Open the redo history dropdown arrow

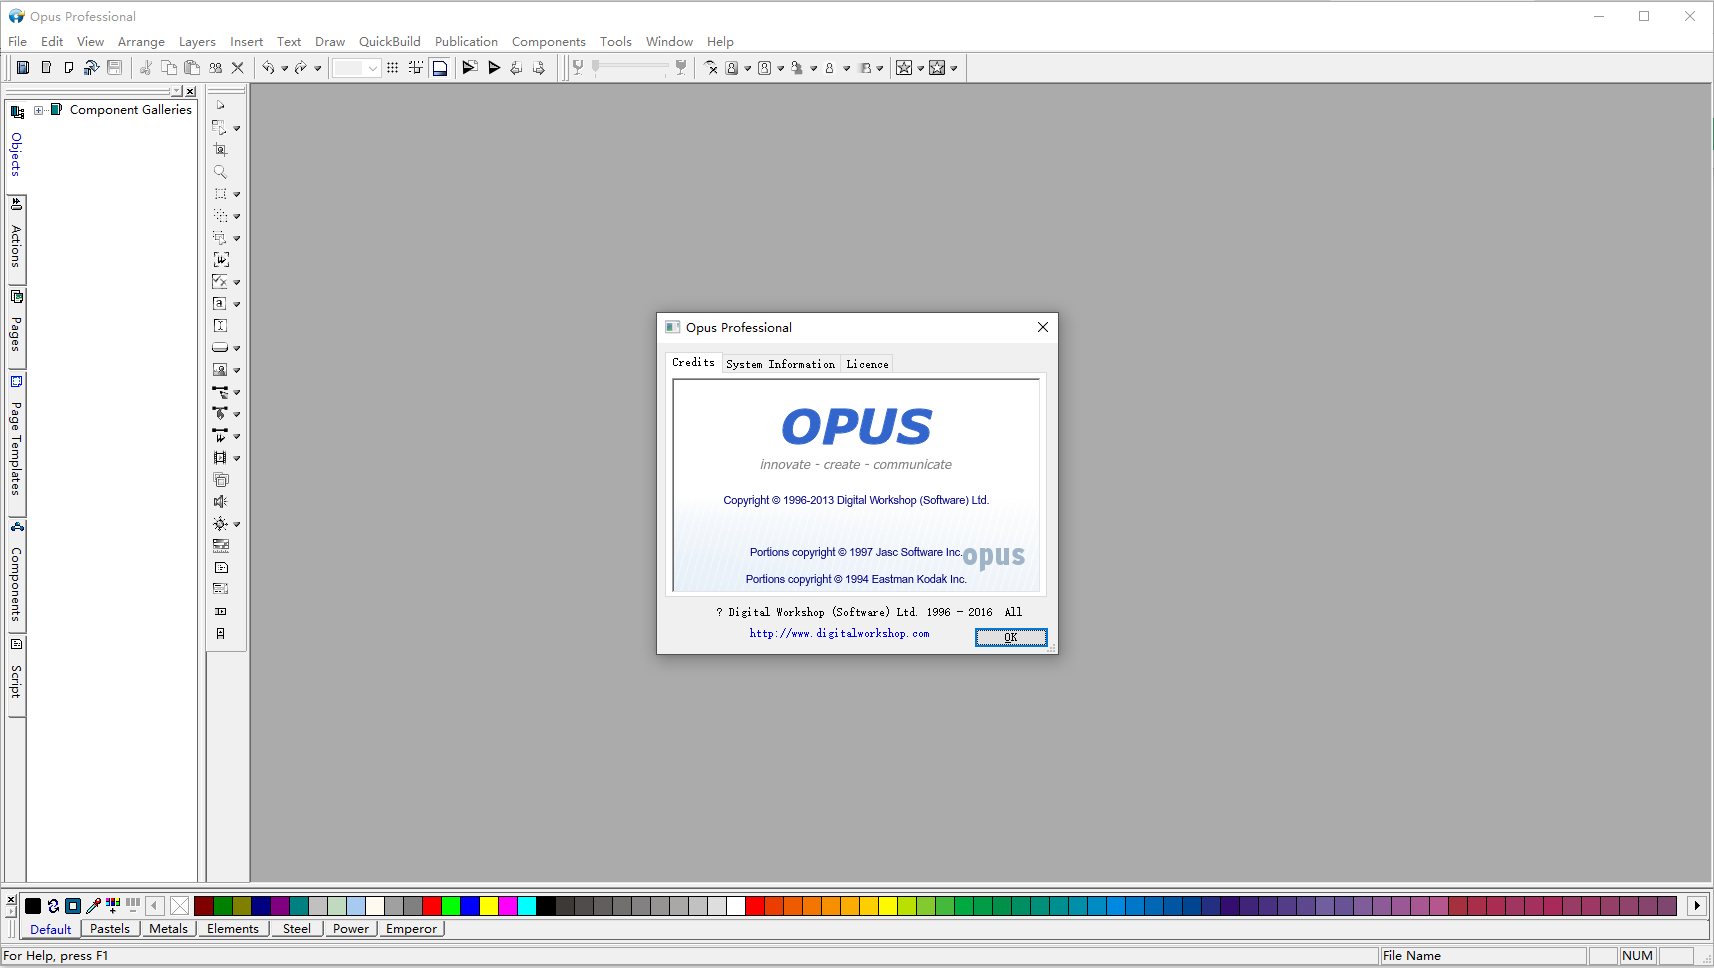point(318,68)
